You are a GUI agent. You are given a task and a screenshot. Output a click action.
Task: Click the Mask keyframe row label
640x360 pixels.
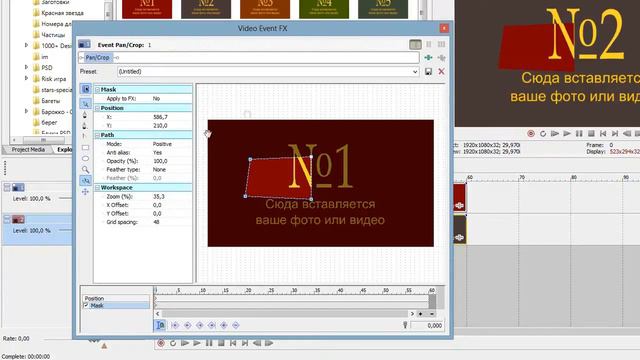pyautogui.click(x=97, y=305)
